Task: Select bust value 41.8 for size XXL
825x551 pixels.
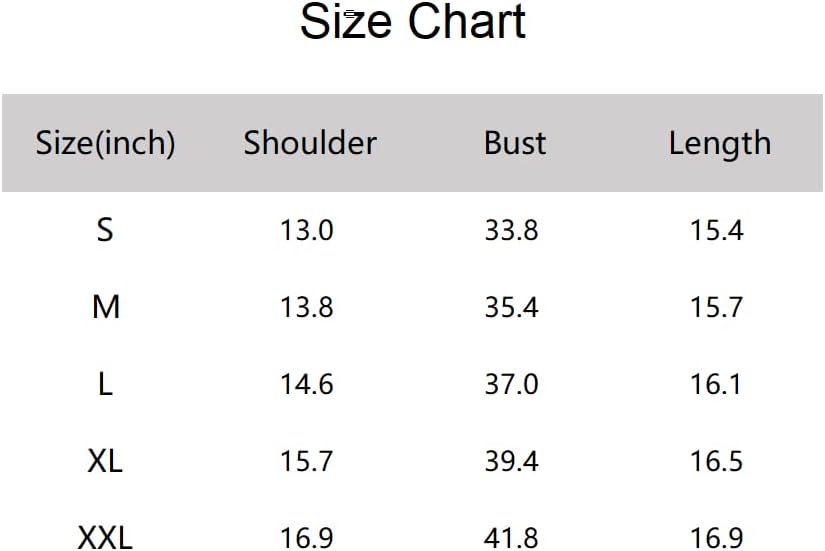Action: [x=511, y=538]
